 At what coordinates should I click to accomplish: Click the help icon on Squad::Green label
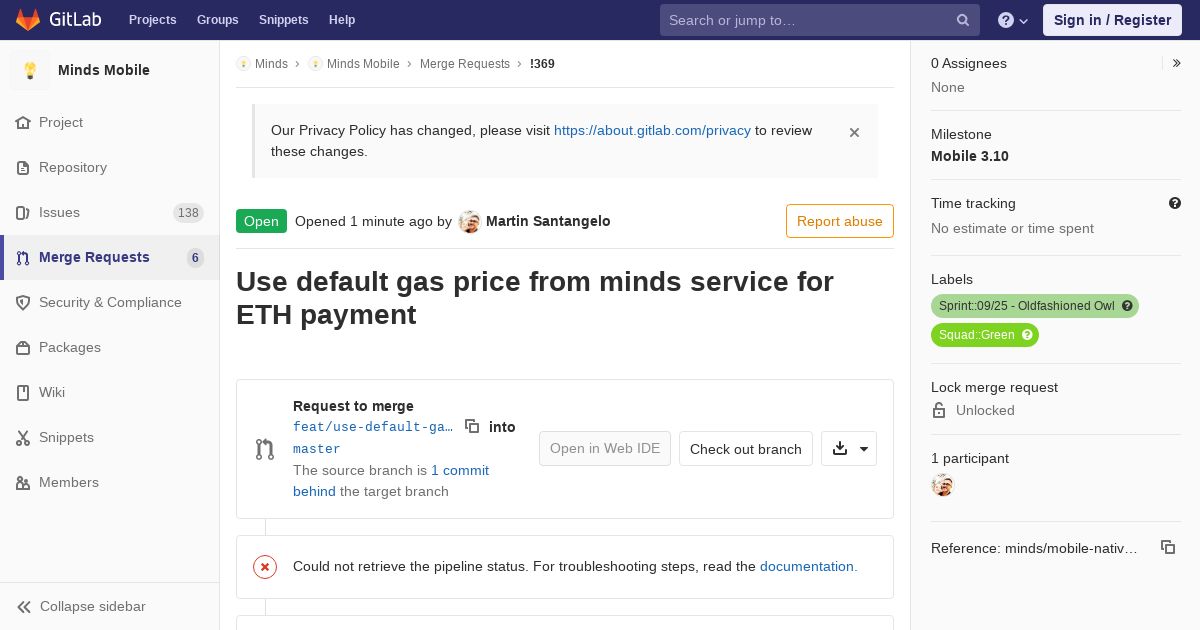coord(1027,335)
